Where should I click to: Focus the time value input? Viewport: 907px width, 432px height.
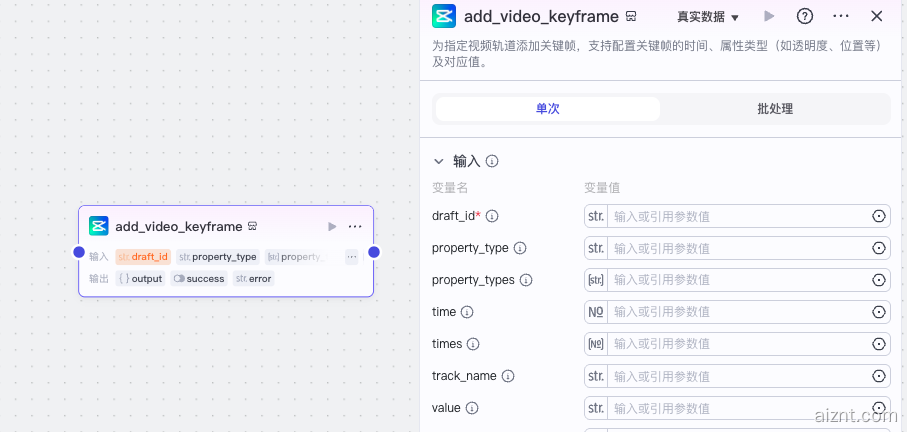coord(739,312)
